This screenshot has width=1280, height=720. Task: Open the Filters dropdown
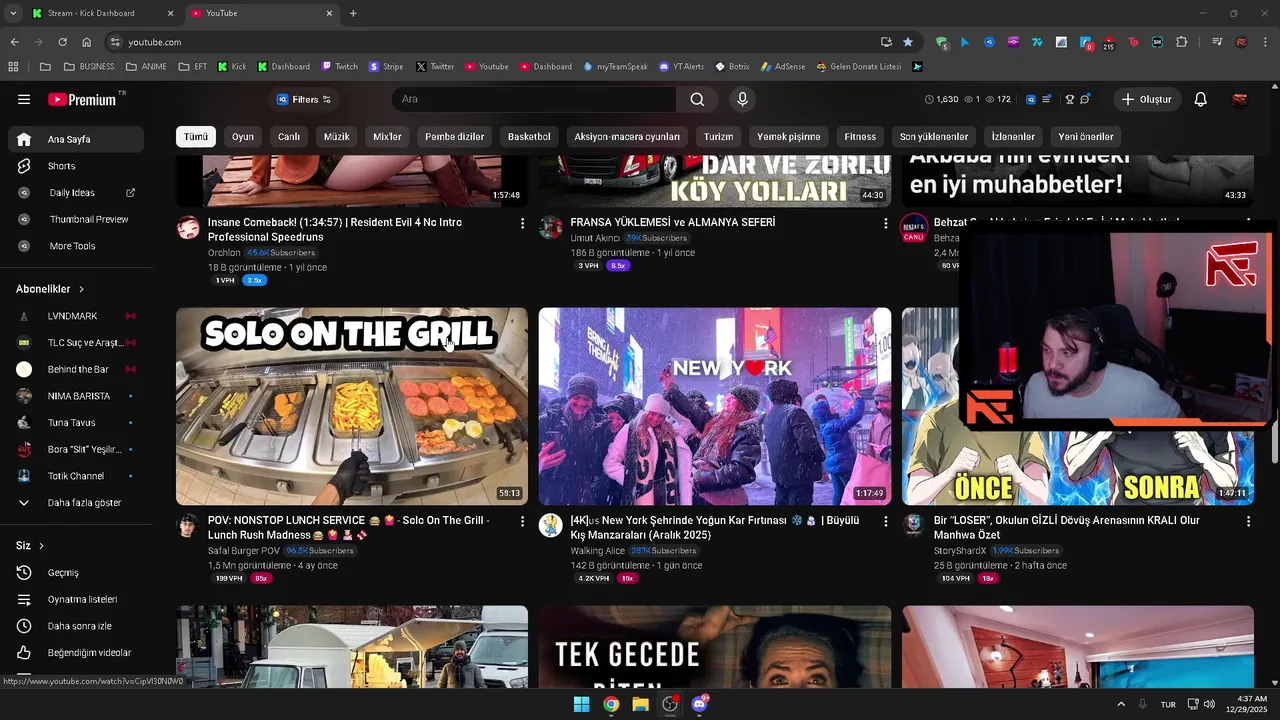pyautogui.click(x=303, y=99)
